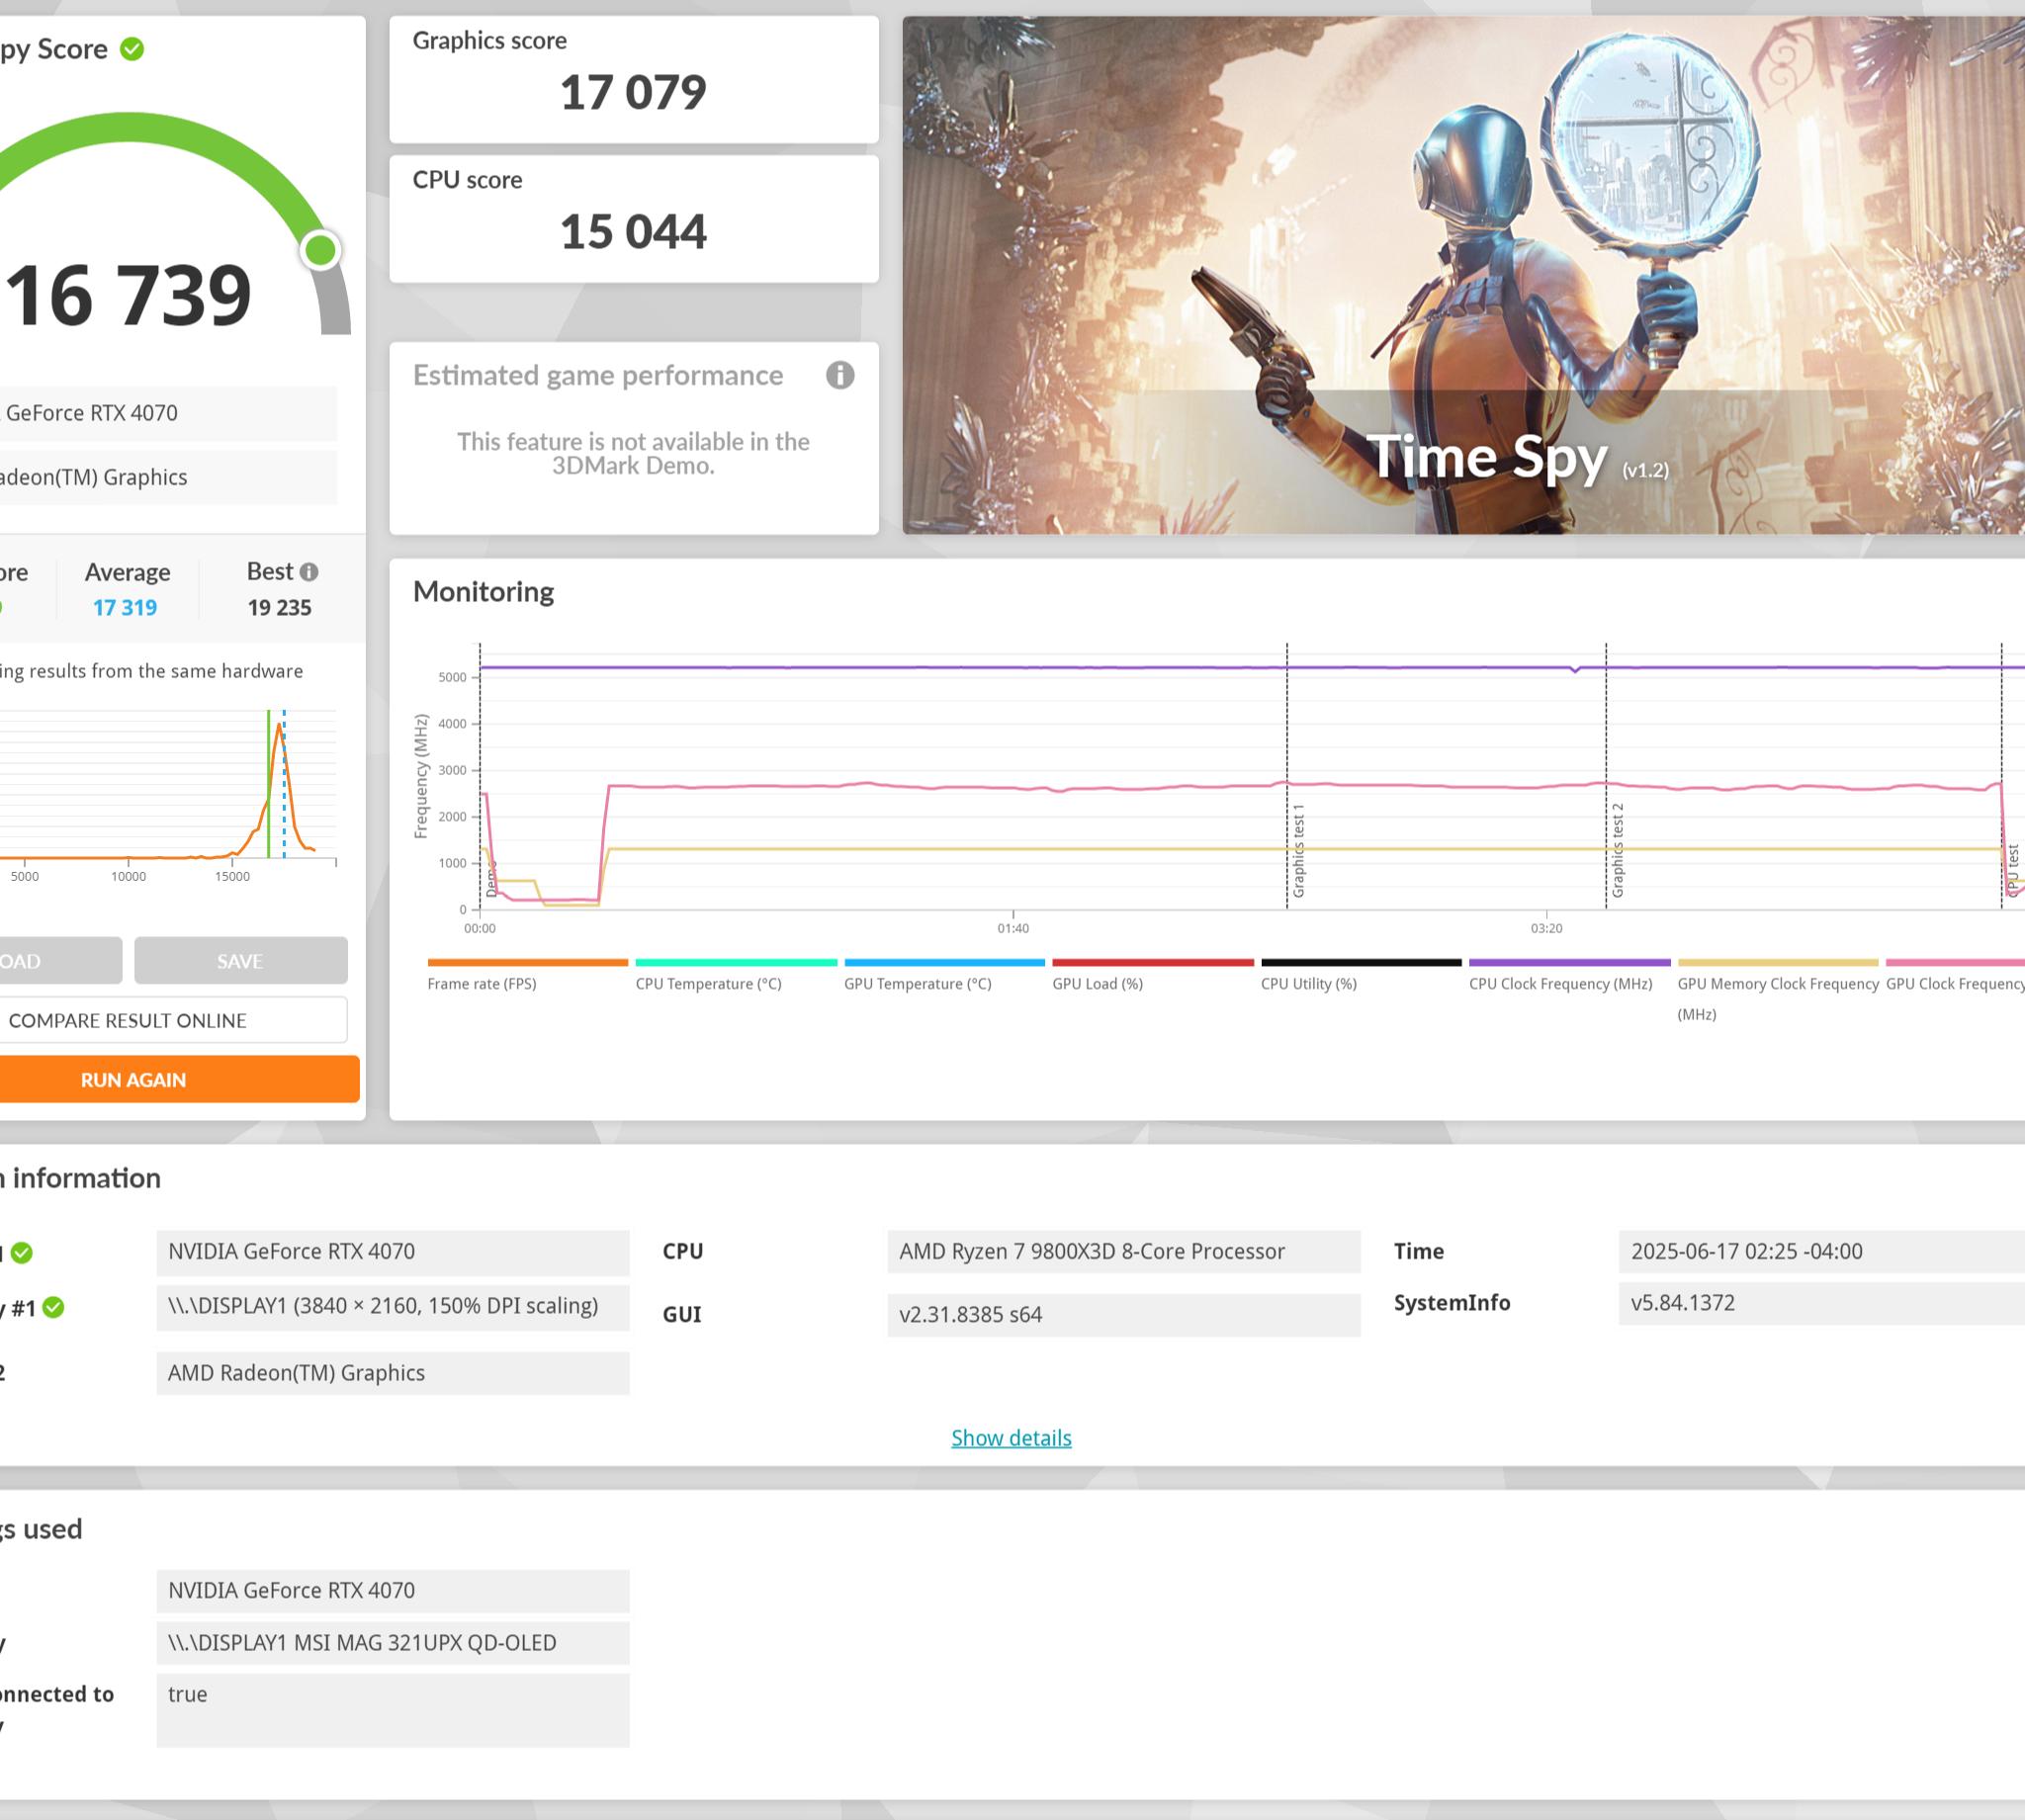2025x1820 pixels.
Task: Click the Time Spy benchmark banner image
Action: point(1463,275)
